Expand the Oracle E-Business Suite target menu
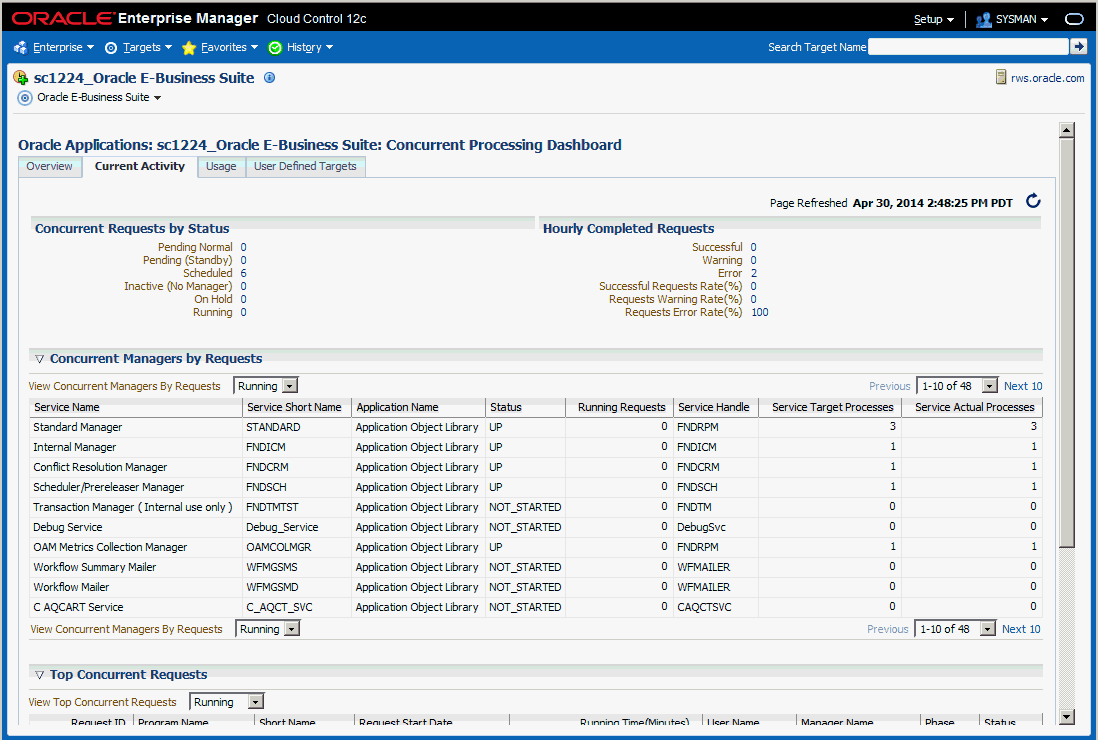 click(99, 98)
